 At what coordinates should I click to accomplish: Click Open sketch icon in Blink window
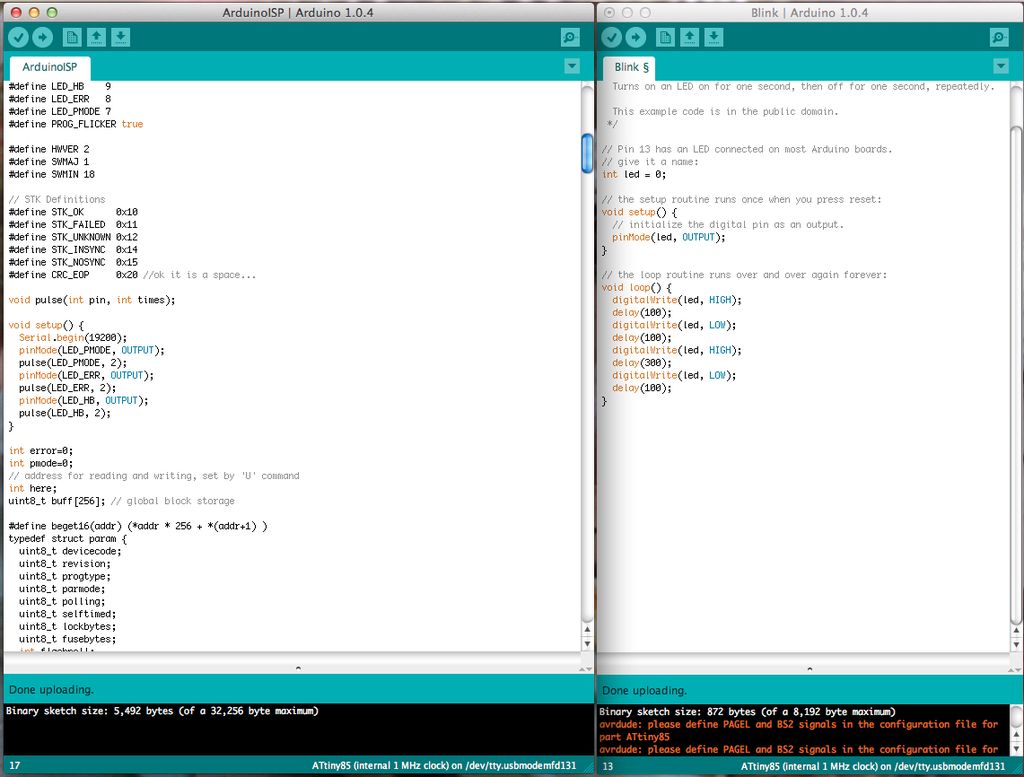(x=689, y=37)
